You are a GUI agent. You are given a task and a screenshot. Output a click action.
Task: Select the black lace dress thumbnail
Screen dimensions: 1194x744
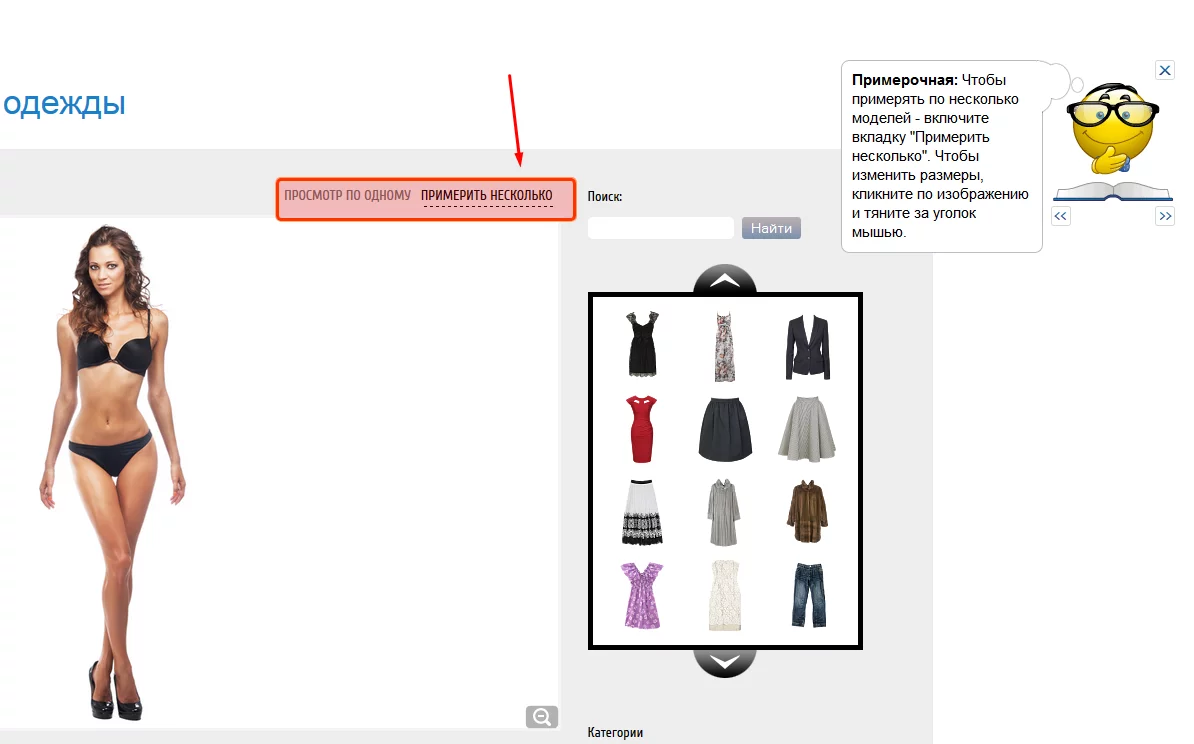click(x=642, y=344)
